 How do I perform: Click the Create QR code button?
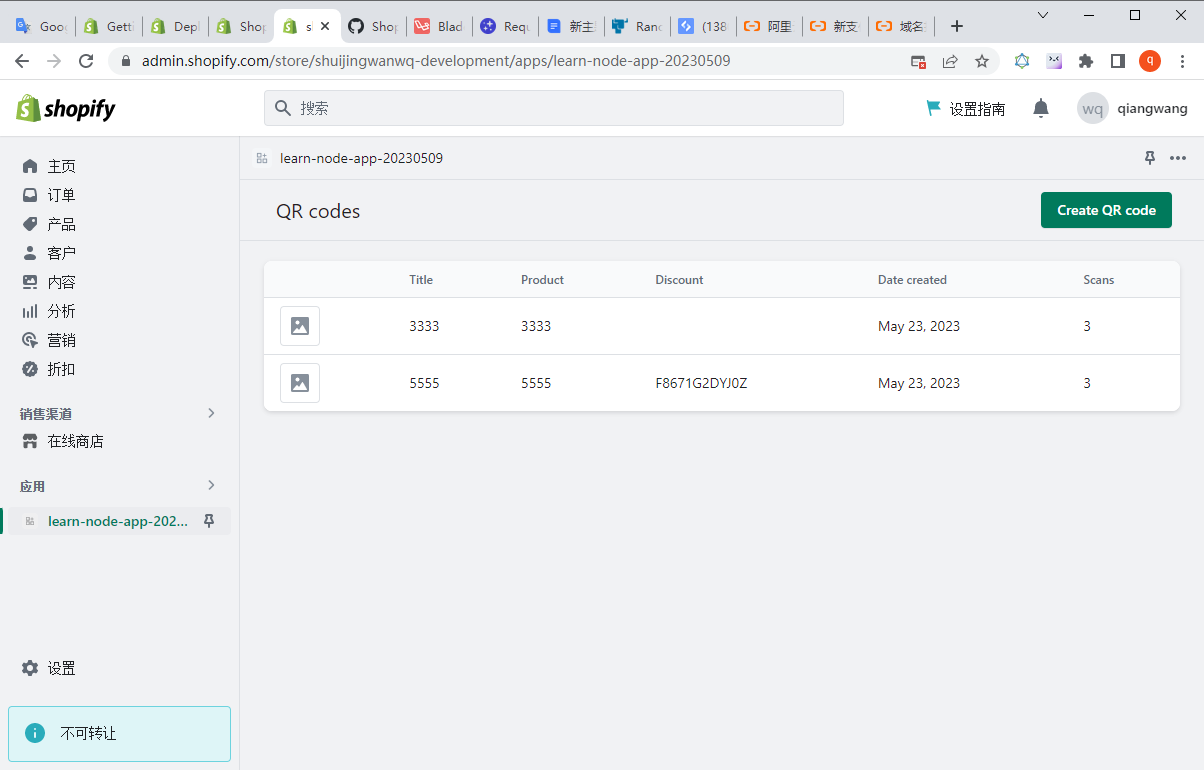click(x=1106, y=210)
